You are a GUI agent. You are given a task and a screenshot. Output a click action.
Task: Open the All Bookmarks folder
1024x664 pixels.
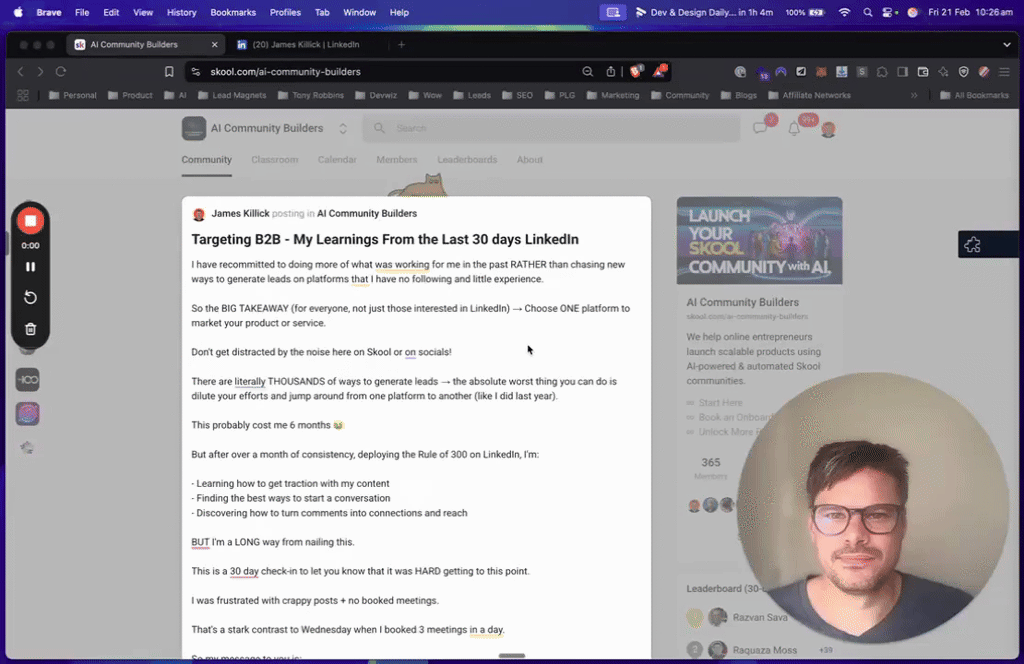pyautogui.click(x=974, y=95)
